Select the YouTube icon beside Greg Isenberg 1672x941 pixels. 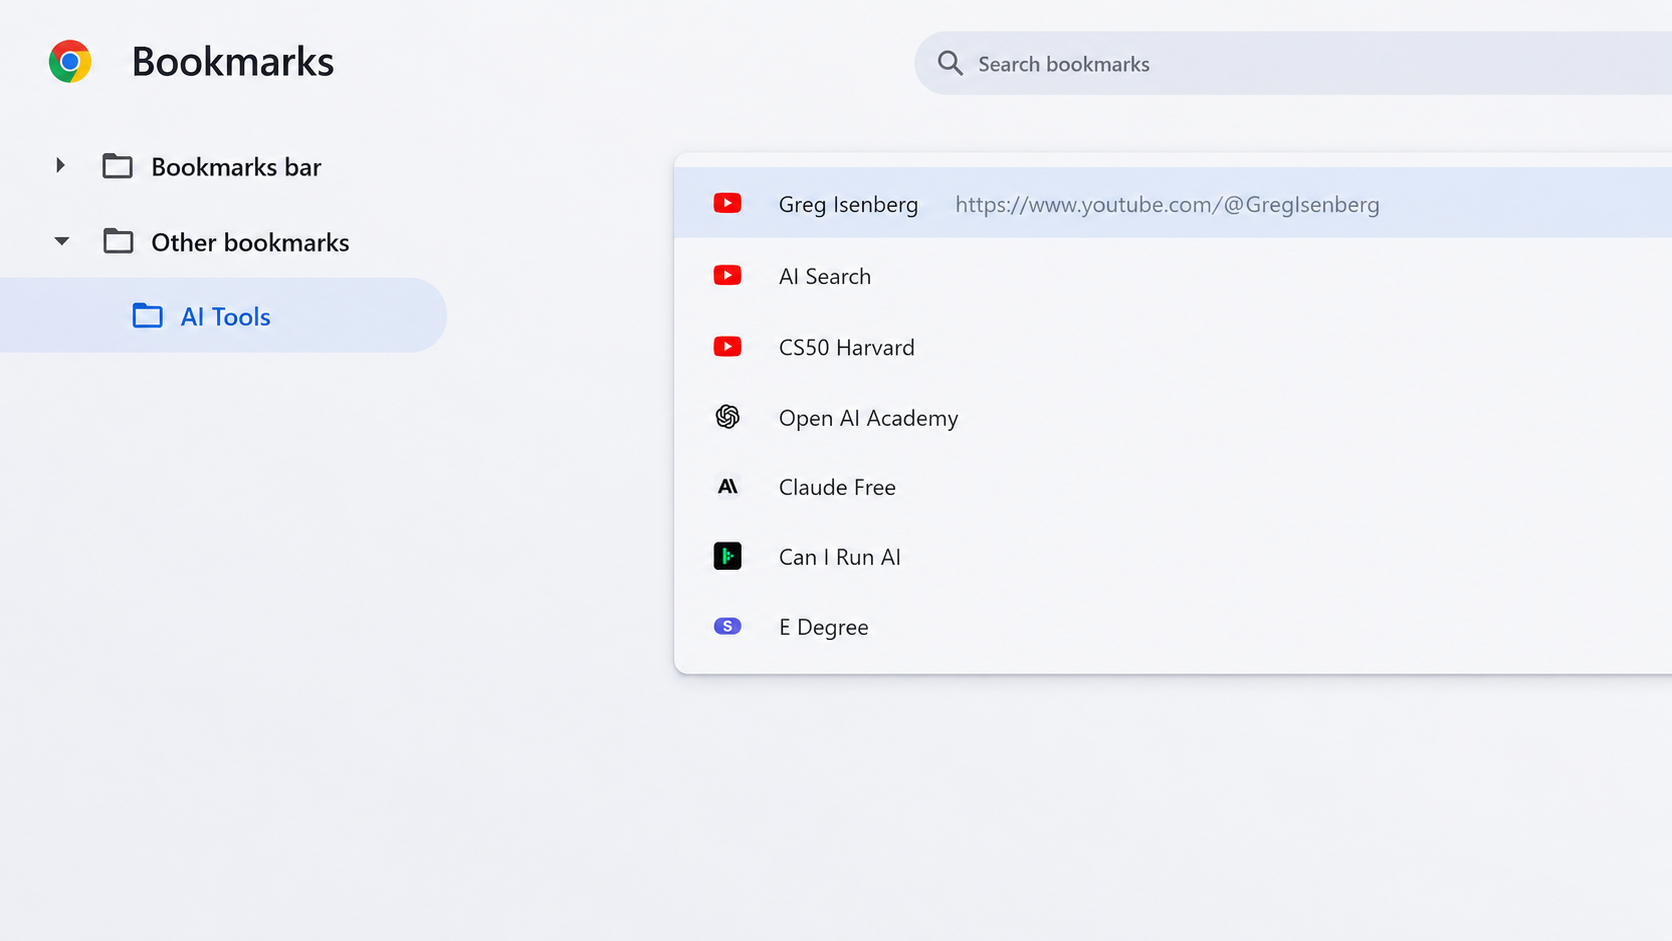(x=727, y=204)
